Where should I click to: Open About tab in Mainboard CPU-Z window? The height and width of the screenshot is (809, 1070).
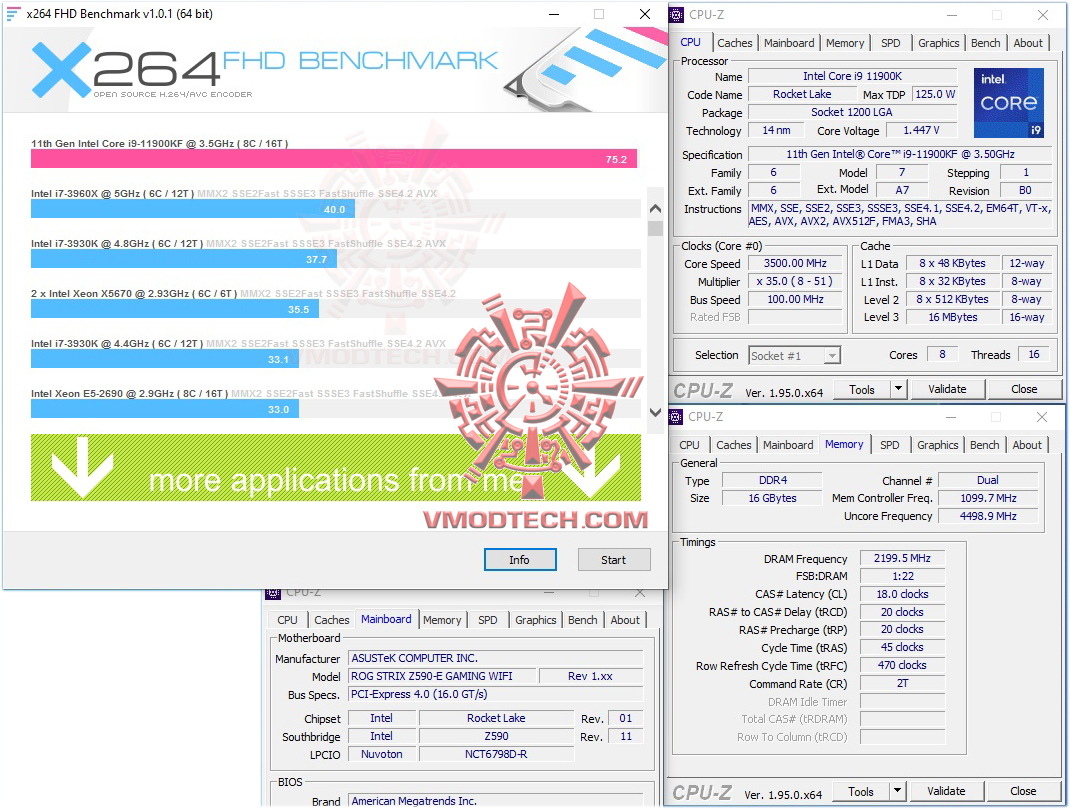click(x=625, y=620)
